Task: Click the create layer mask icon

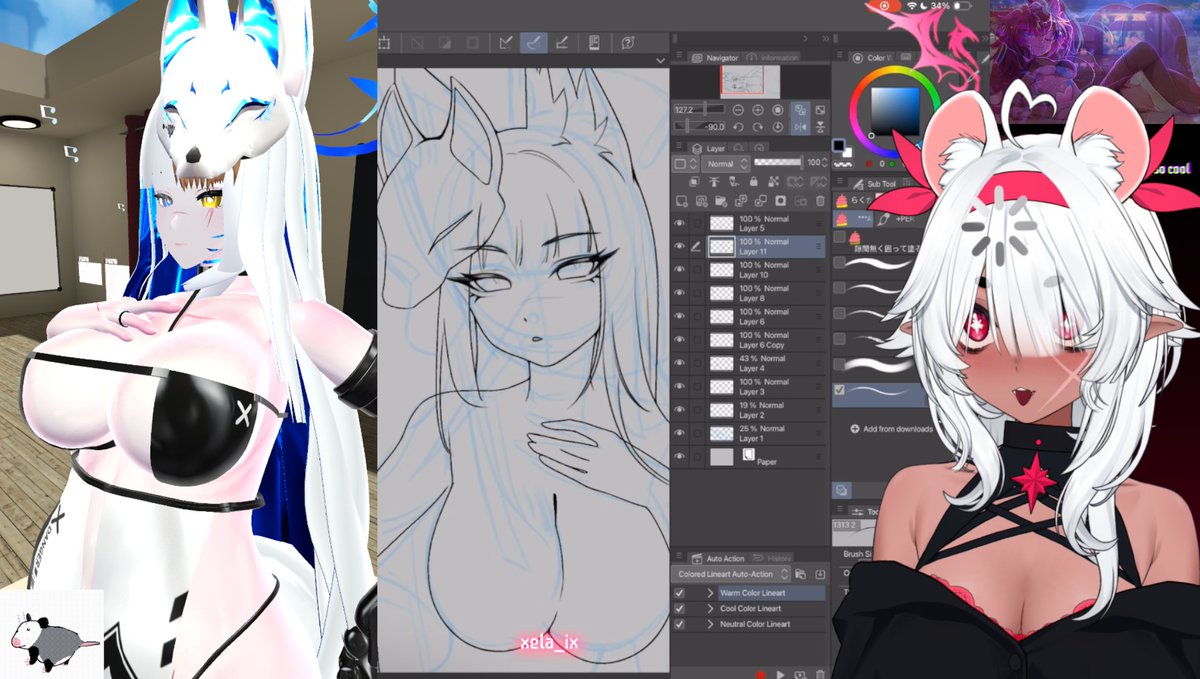Action: coord(780,201)
